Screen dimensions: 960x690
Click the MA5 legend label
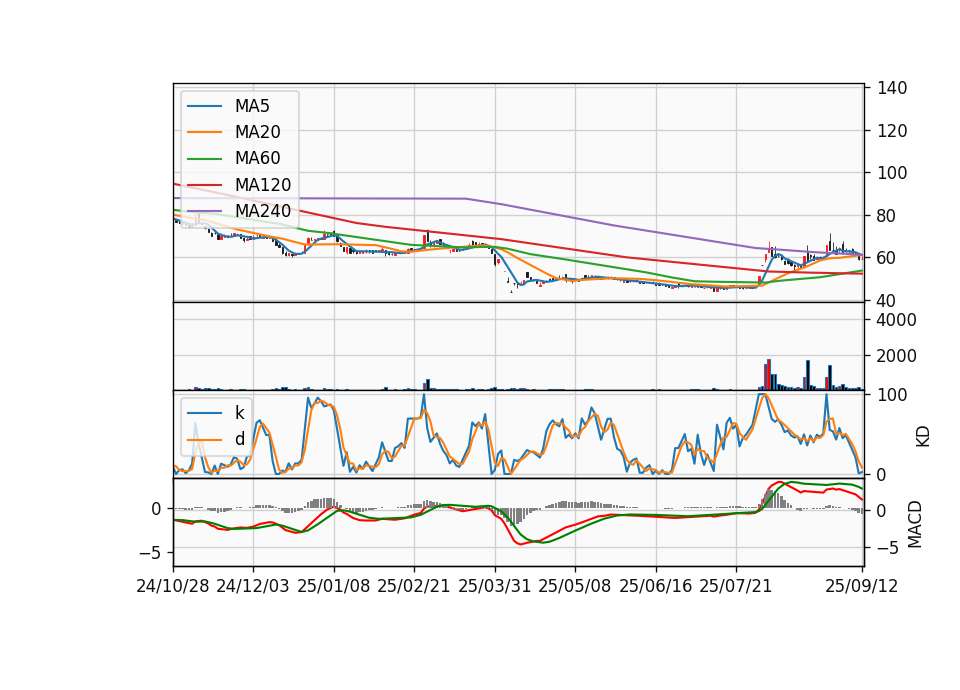point(252,106)
